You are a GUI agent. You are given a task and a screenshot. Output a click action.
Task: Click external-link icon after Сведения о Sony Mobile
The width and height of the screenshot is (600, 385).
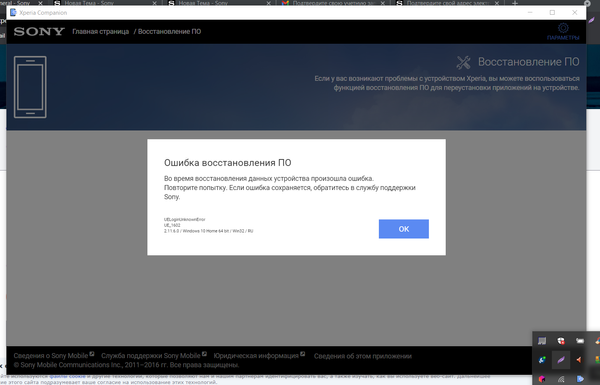[92, 354]
